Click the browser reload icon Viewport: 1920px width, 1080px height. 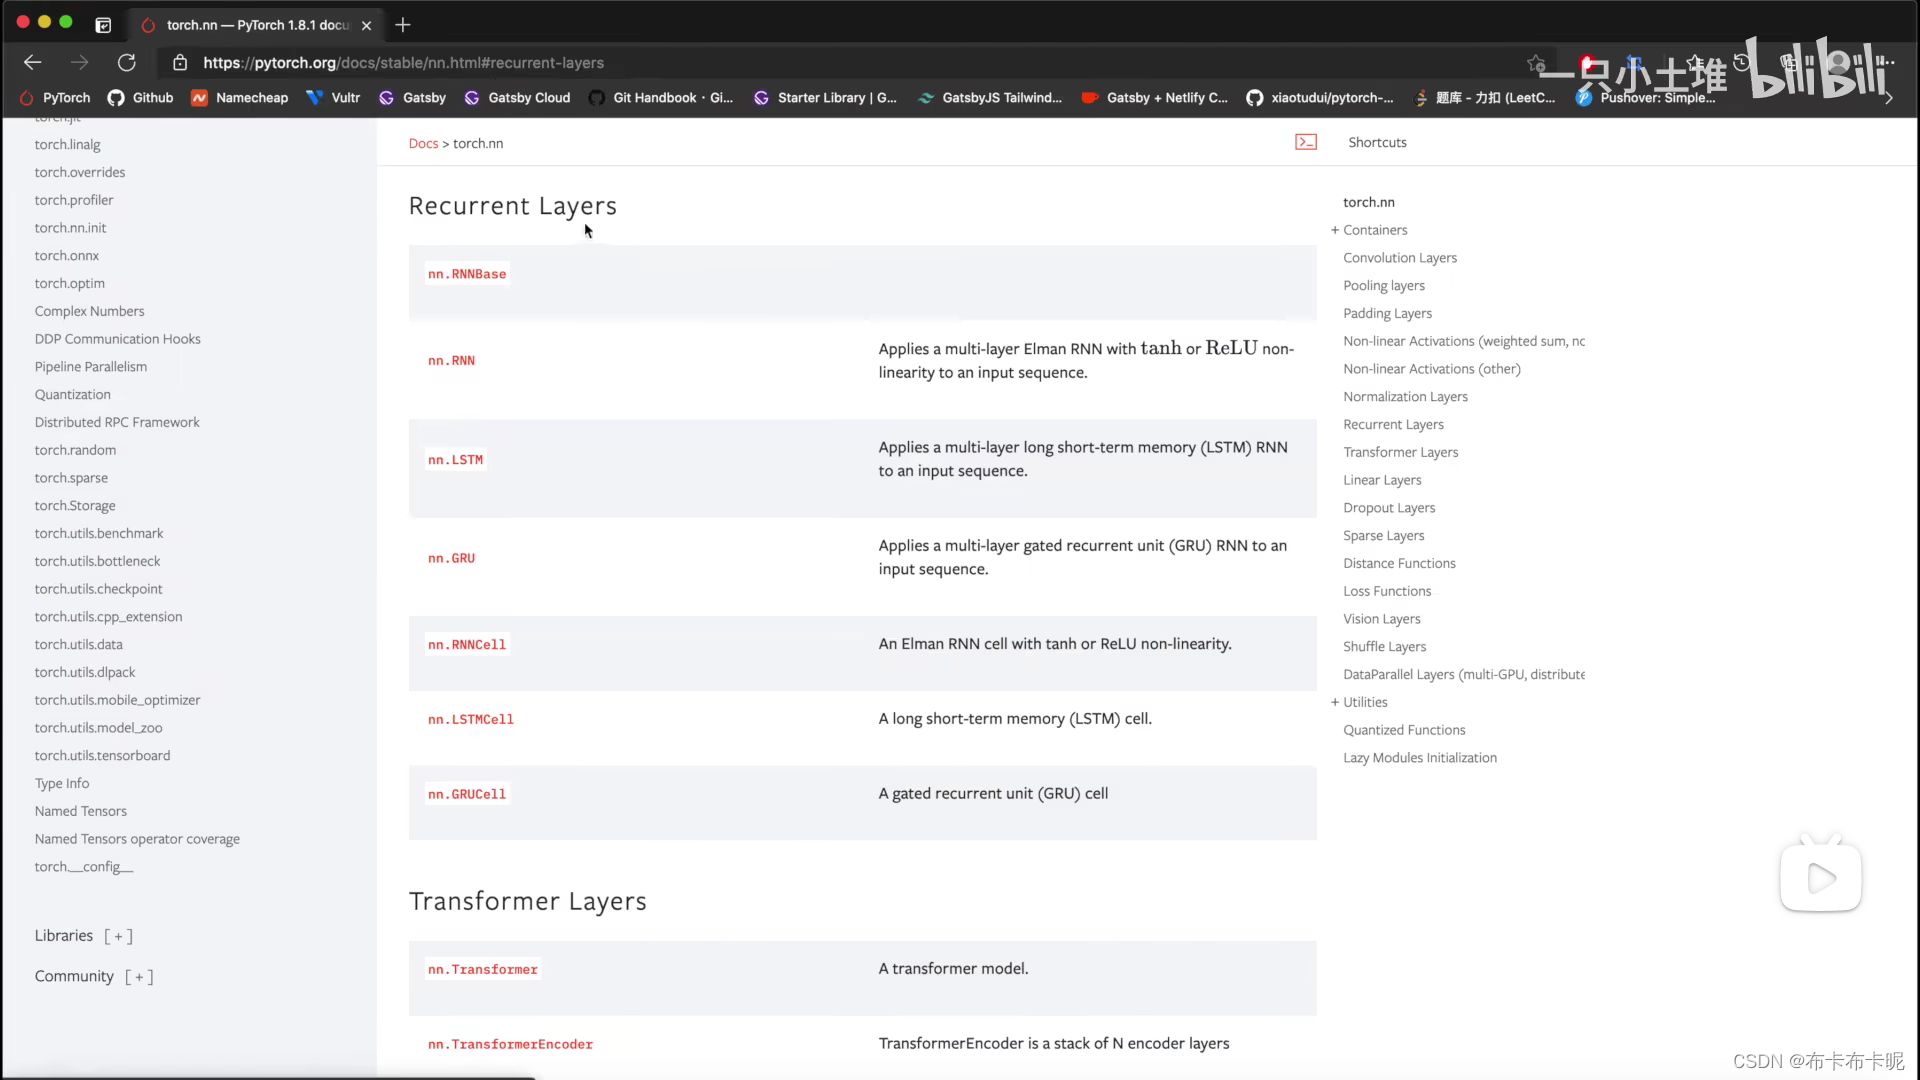(127, 62)
